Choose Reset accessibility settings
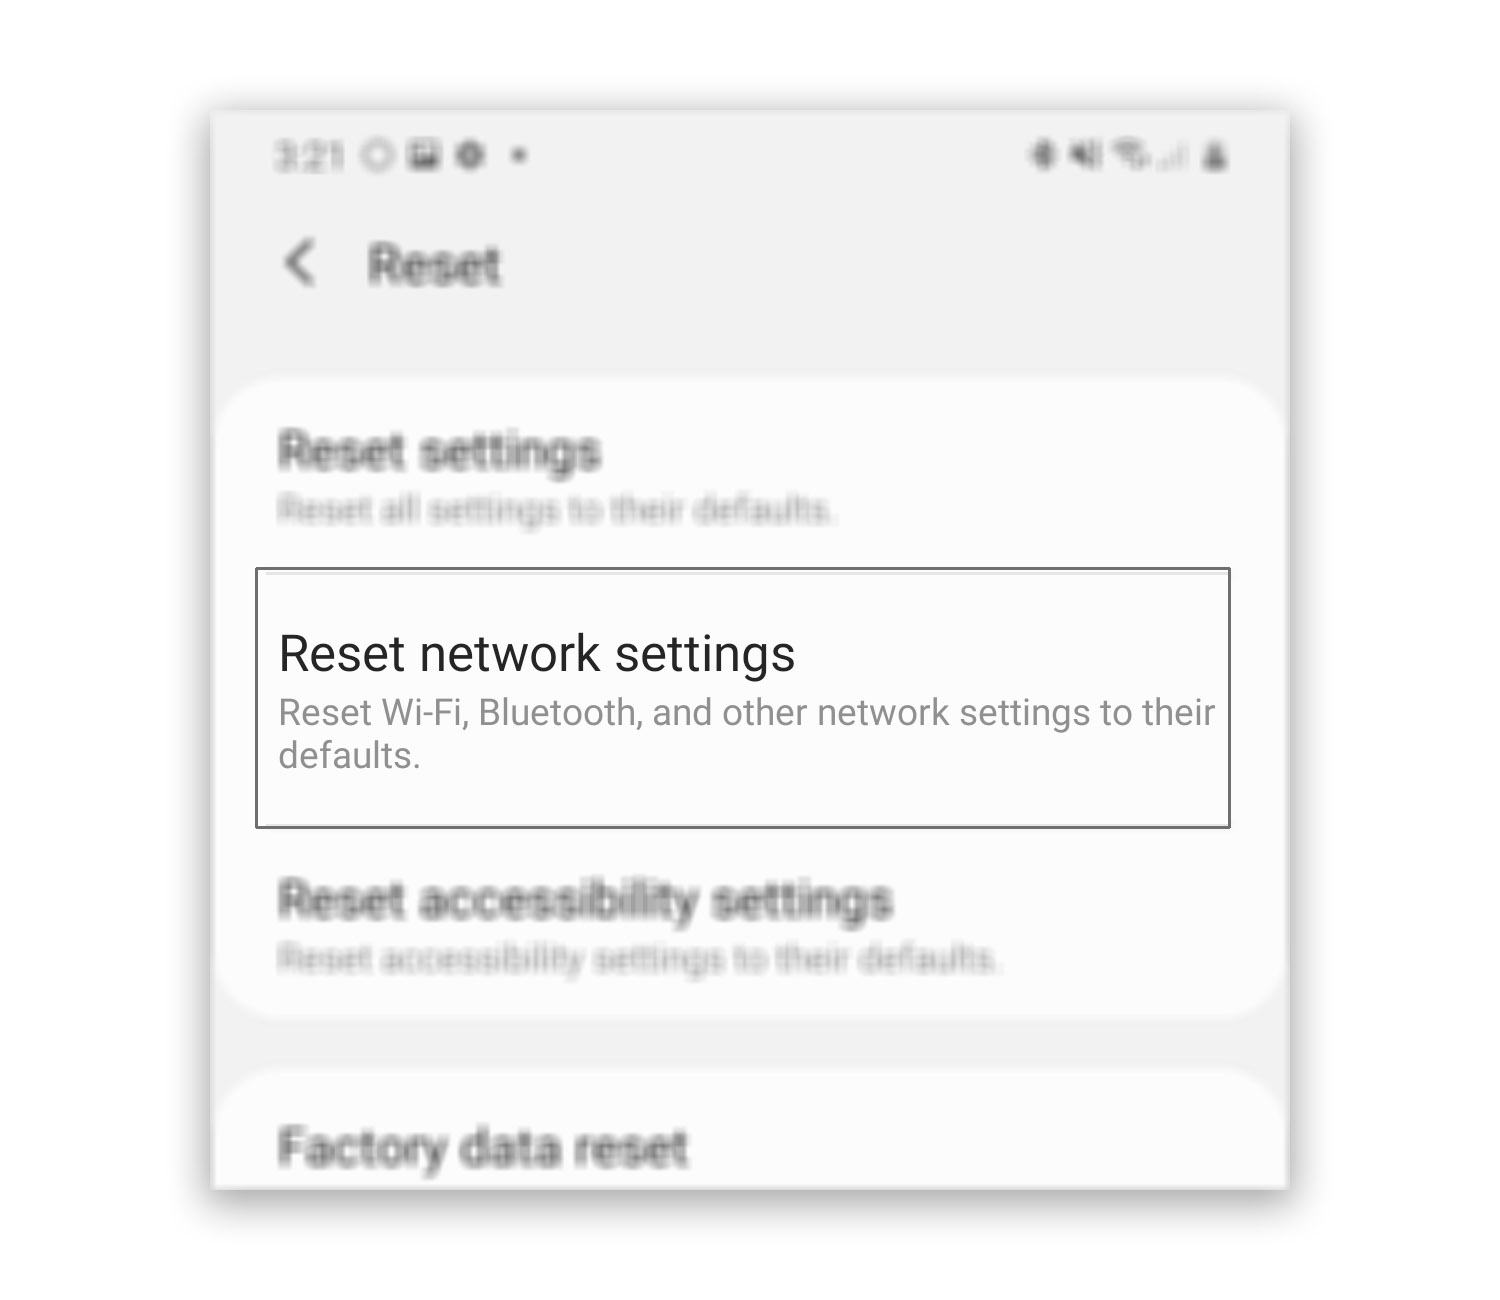 click(x=585, y=900)
